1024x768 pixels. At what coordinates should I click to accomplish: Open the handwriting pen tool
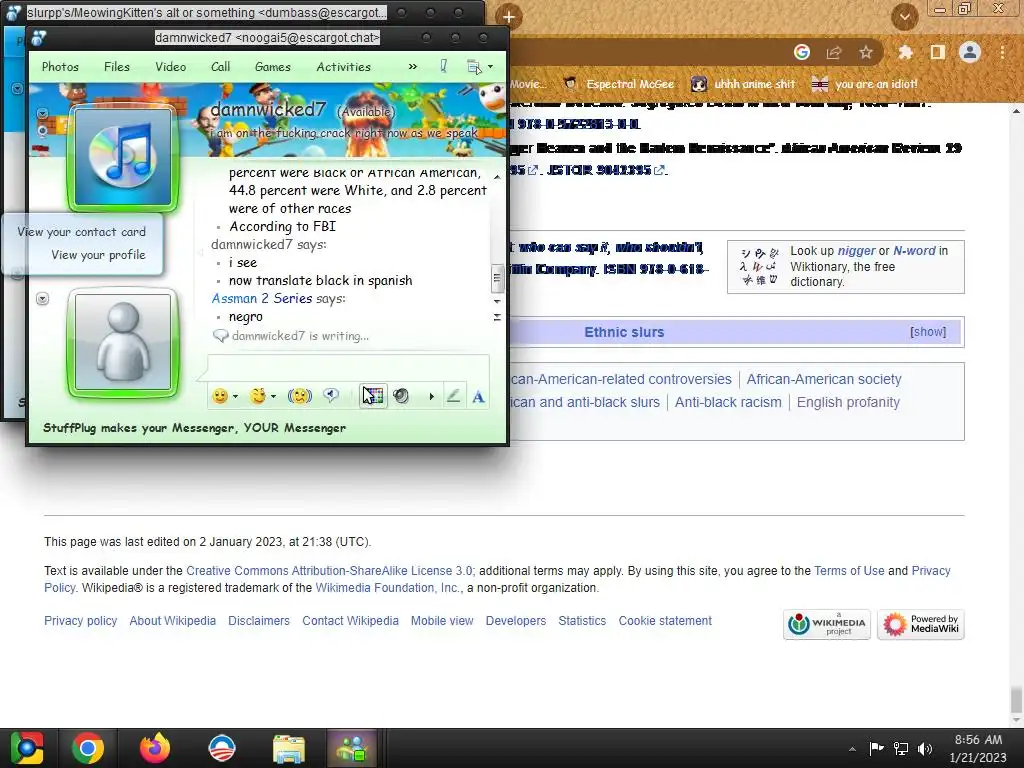453,396
